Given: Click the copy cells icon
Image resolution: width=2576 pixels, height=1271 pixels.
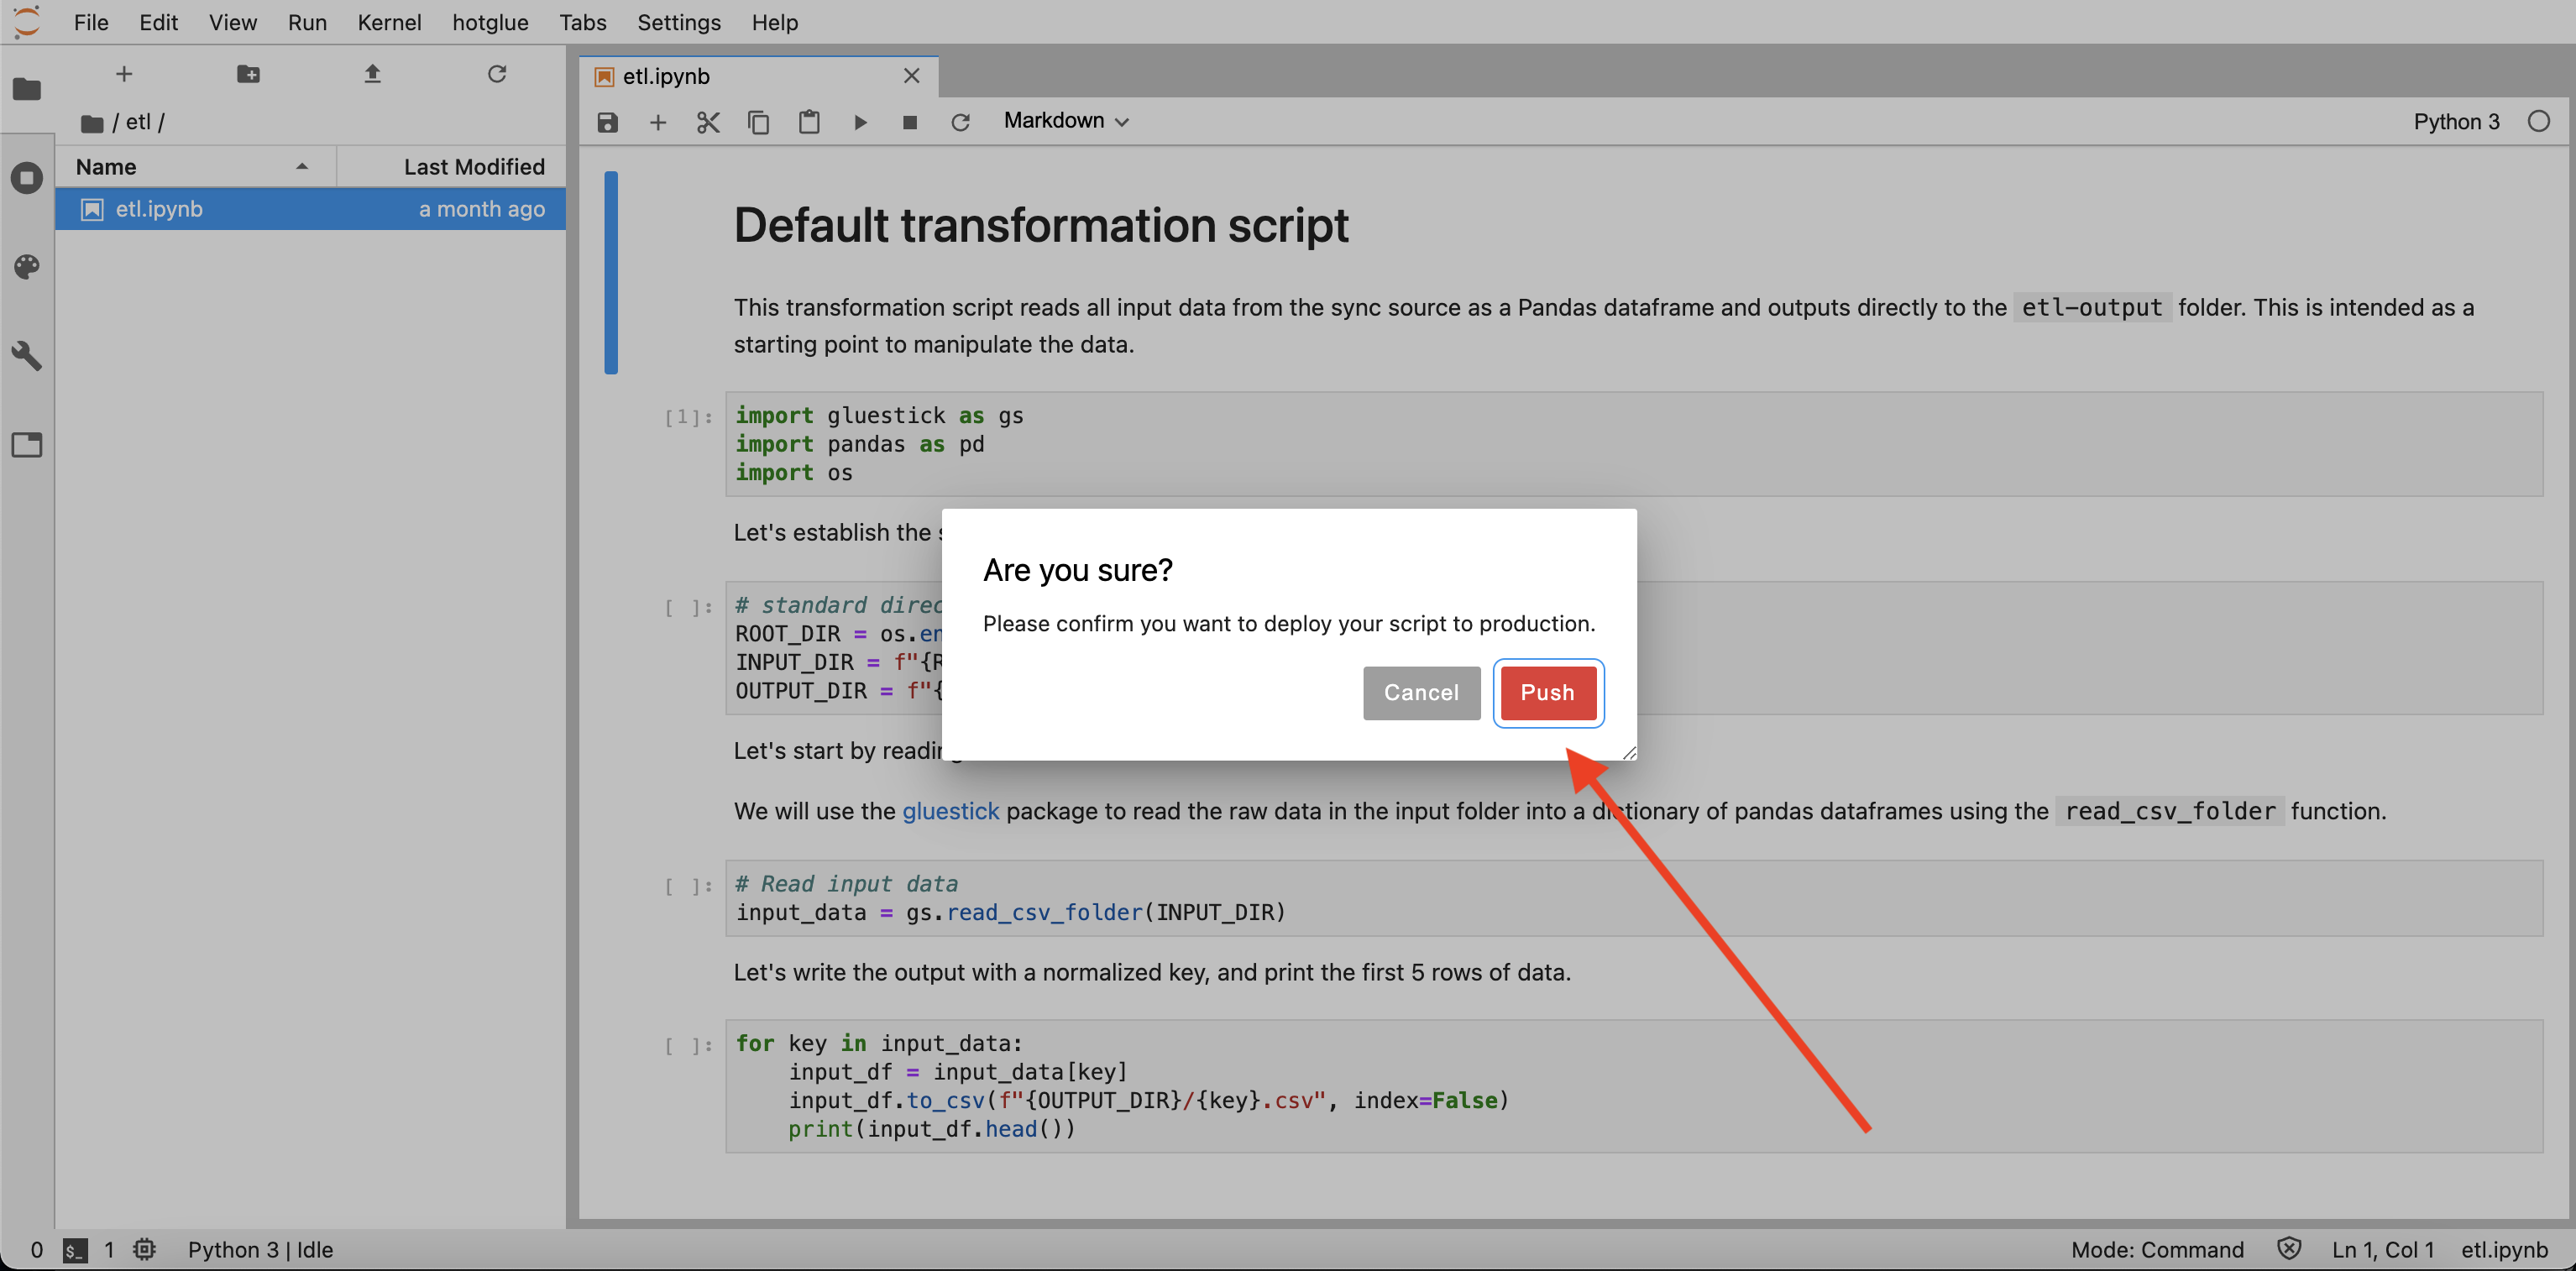Looking at the screenshot, I should click(x=758, y=122).
